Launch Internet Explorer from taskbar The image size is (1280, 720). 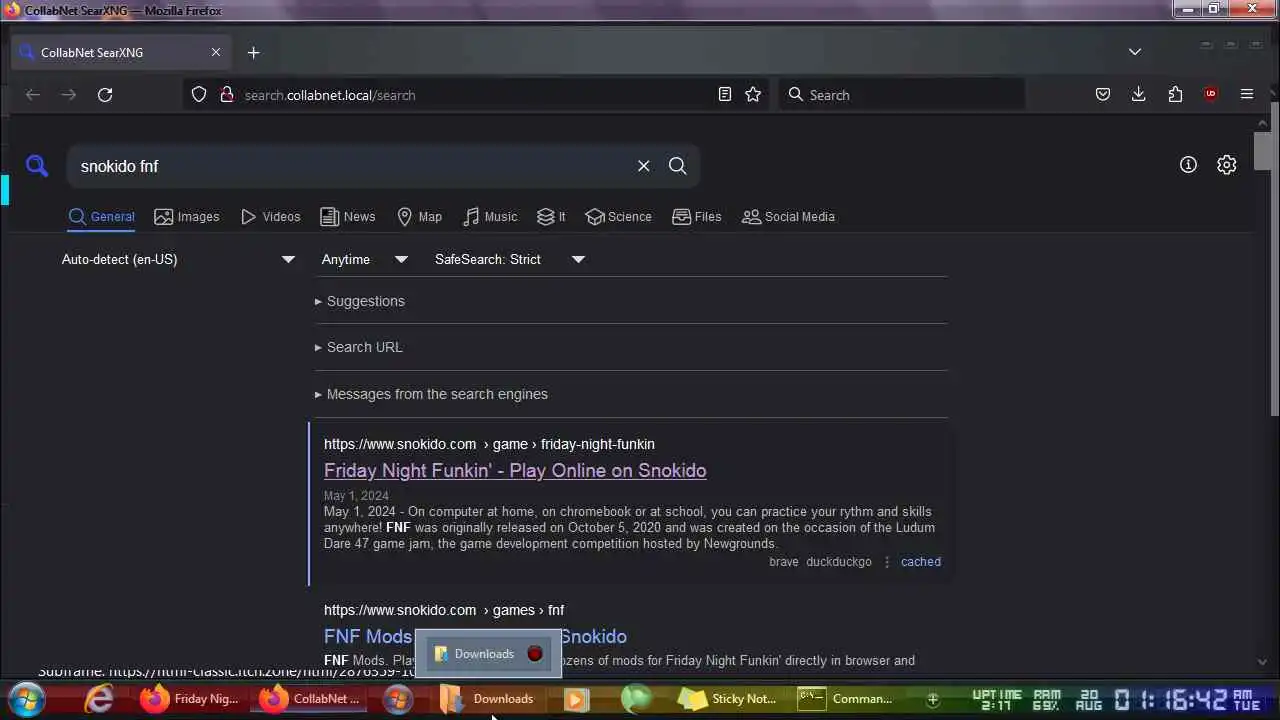[98, 699]
